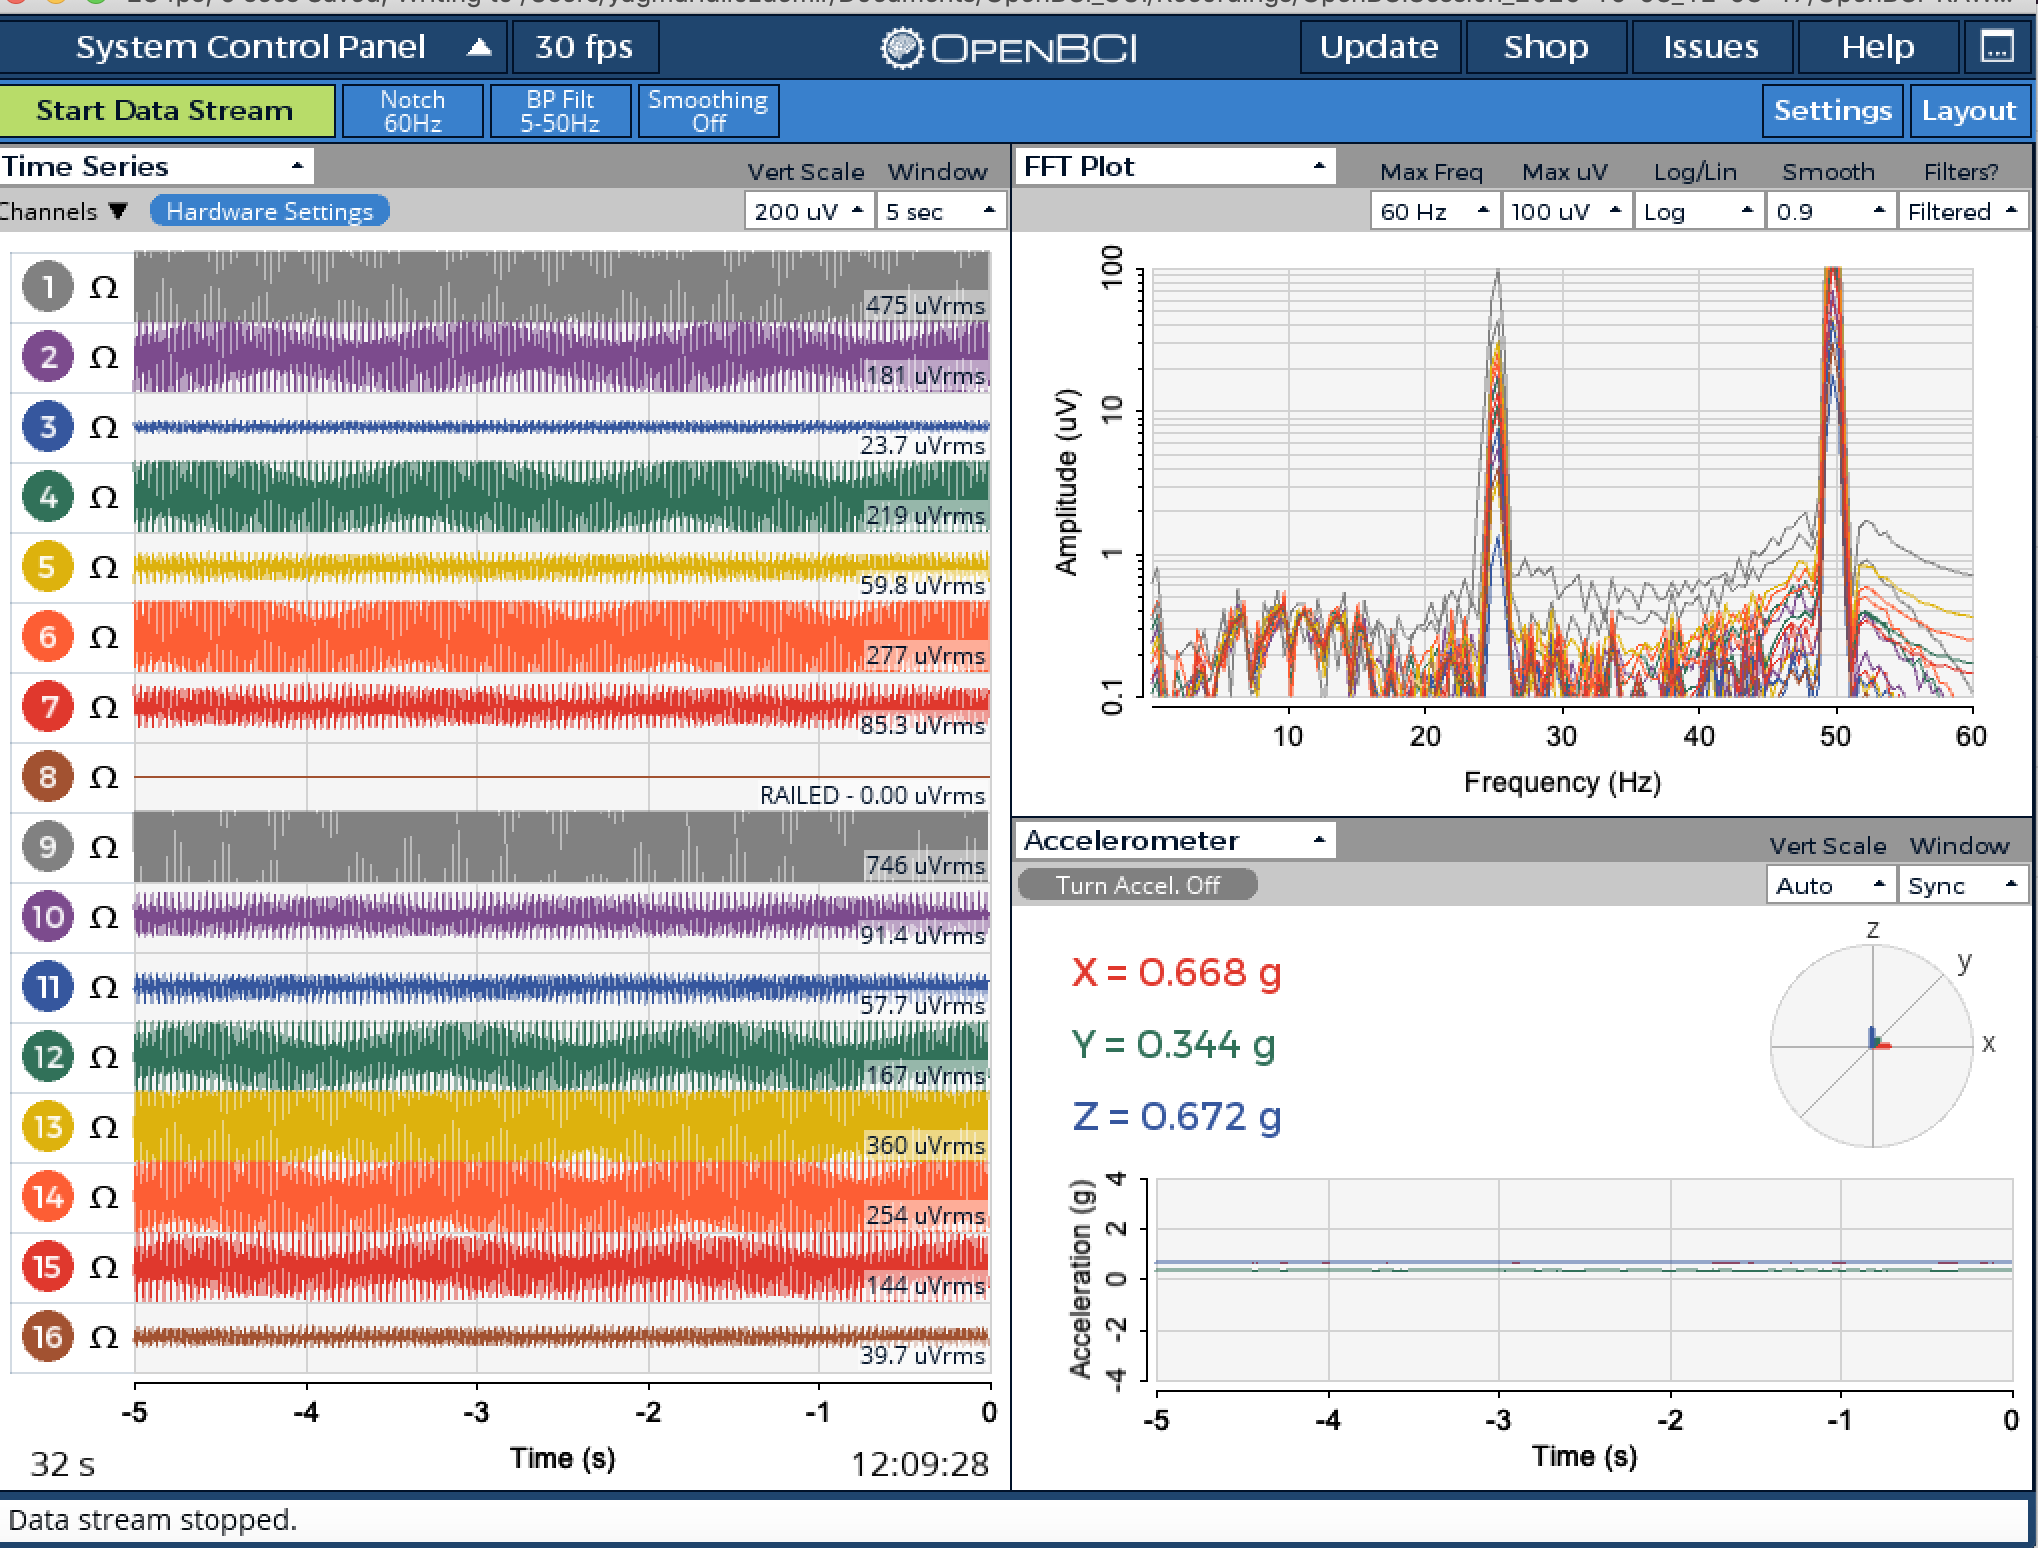Collapse the System Control Panel arrow
2038x1548 pixels.
click(x=480, y=47)
